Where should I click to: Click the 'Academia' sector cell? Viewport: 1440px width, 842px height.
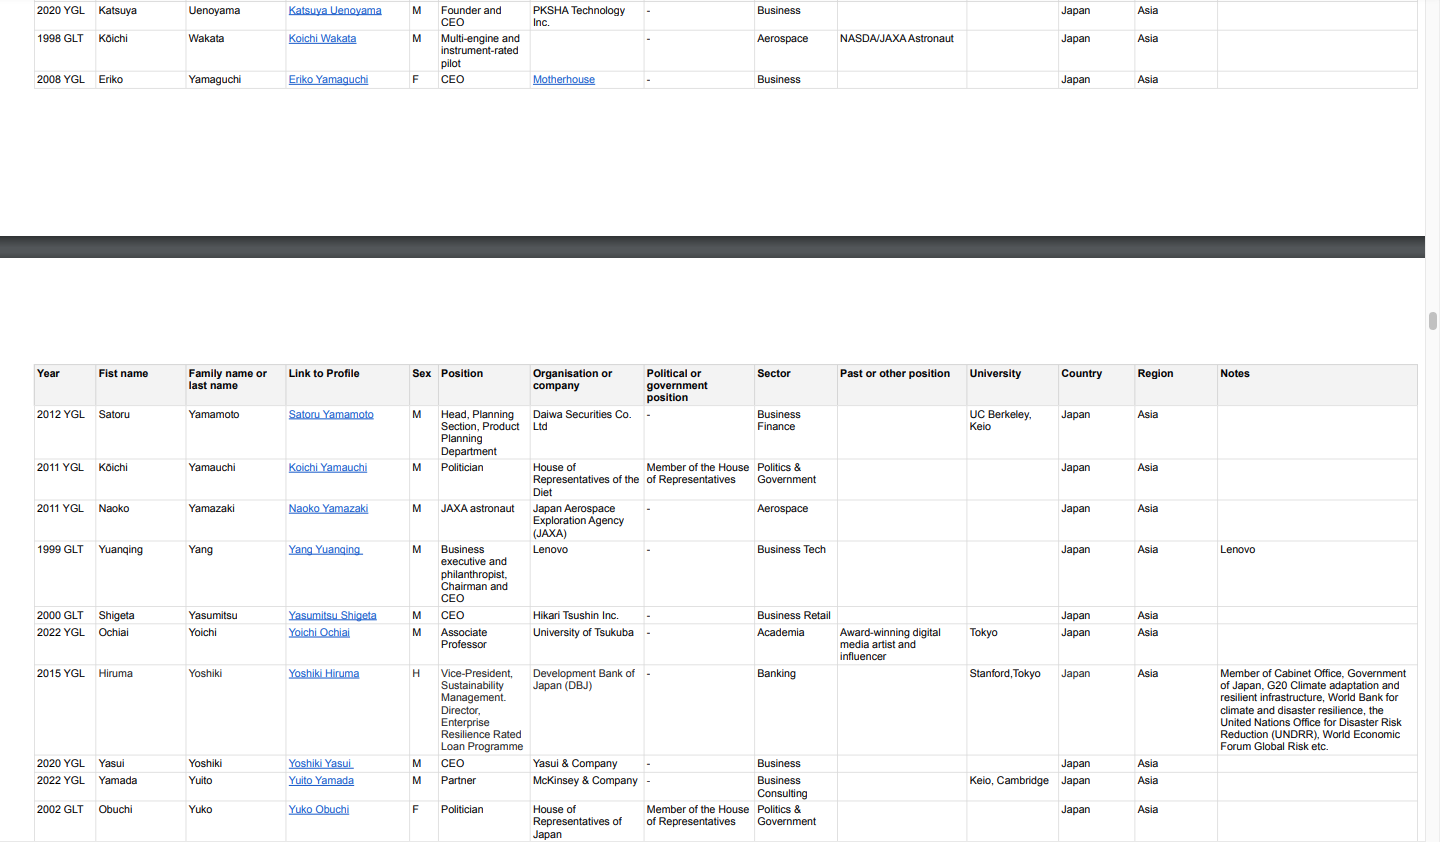[796, 644]
